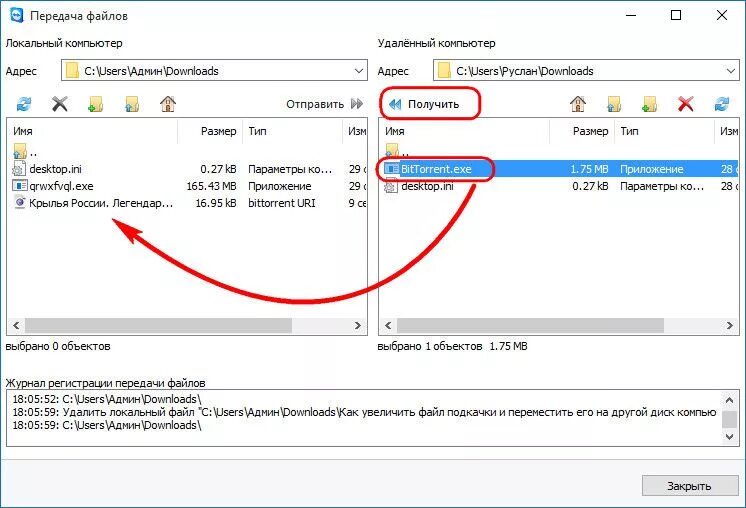This screenshot has height=508, width=746.
Task: Click the transfer log scrollbar thumb
Action: (729, 419)
